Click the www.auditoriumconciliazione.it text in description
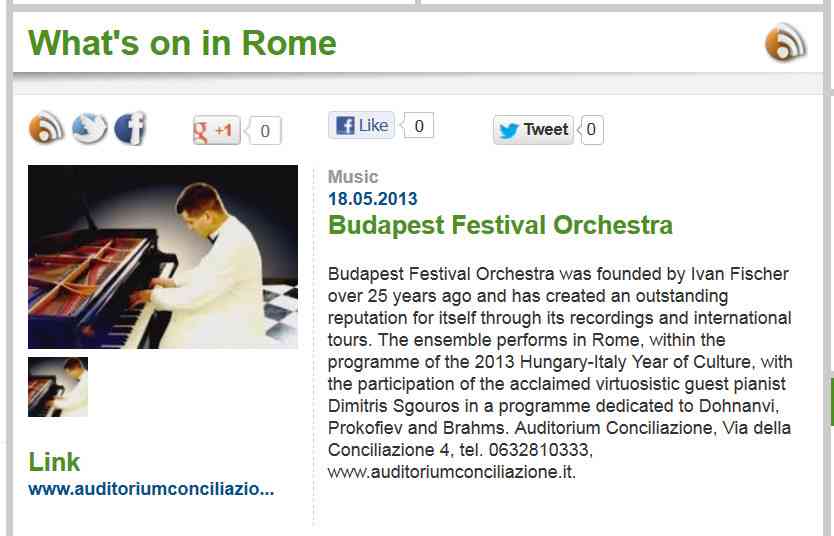Viewport: 834px width, 536px height. 452,472
